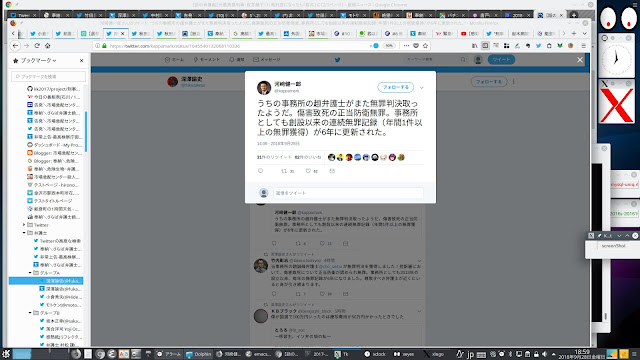
Task: Click the Twitter bird logo in header
Action: (338, 60)
